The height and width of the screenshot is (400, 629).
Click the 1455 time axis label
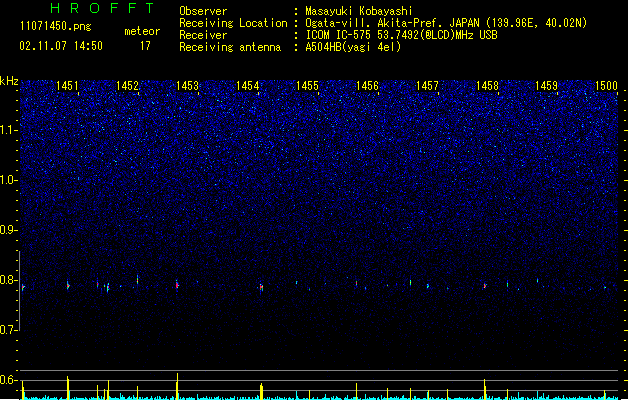[x=307, y=86]
